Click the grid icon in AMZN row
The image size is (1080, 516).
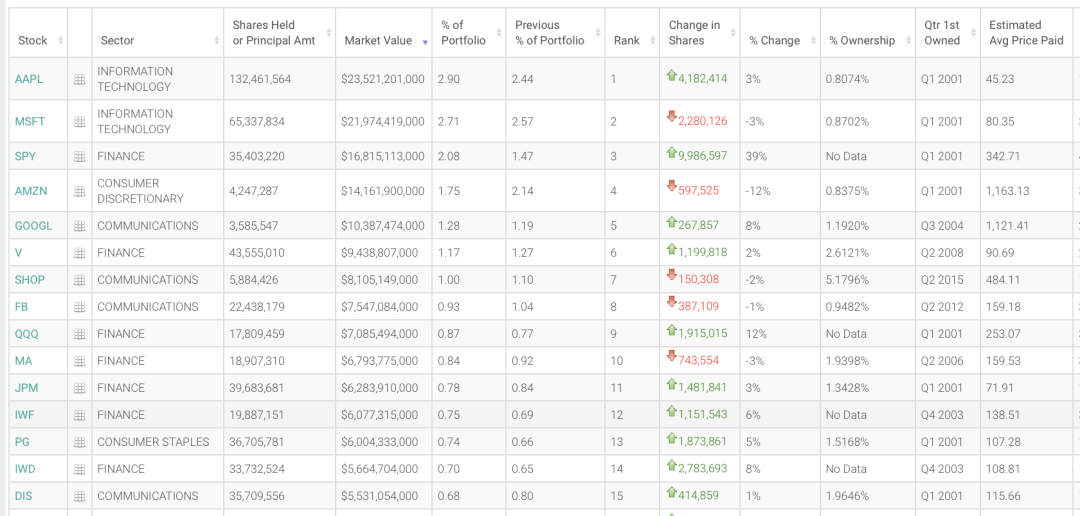point(80,191)
